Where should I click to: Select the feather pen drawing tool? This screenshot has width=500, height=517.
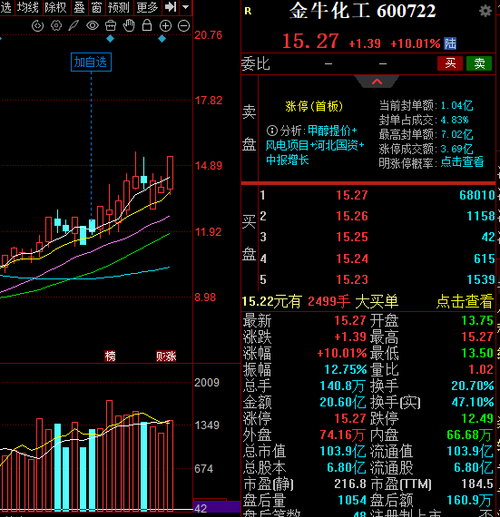(74, 26)
